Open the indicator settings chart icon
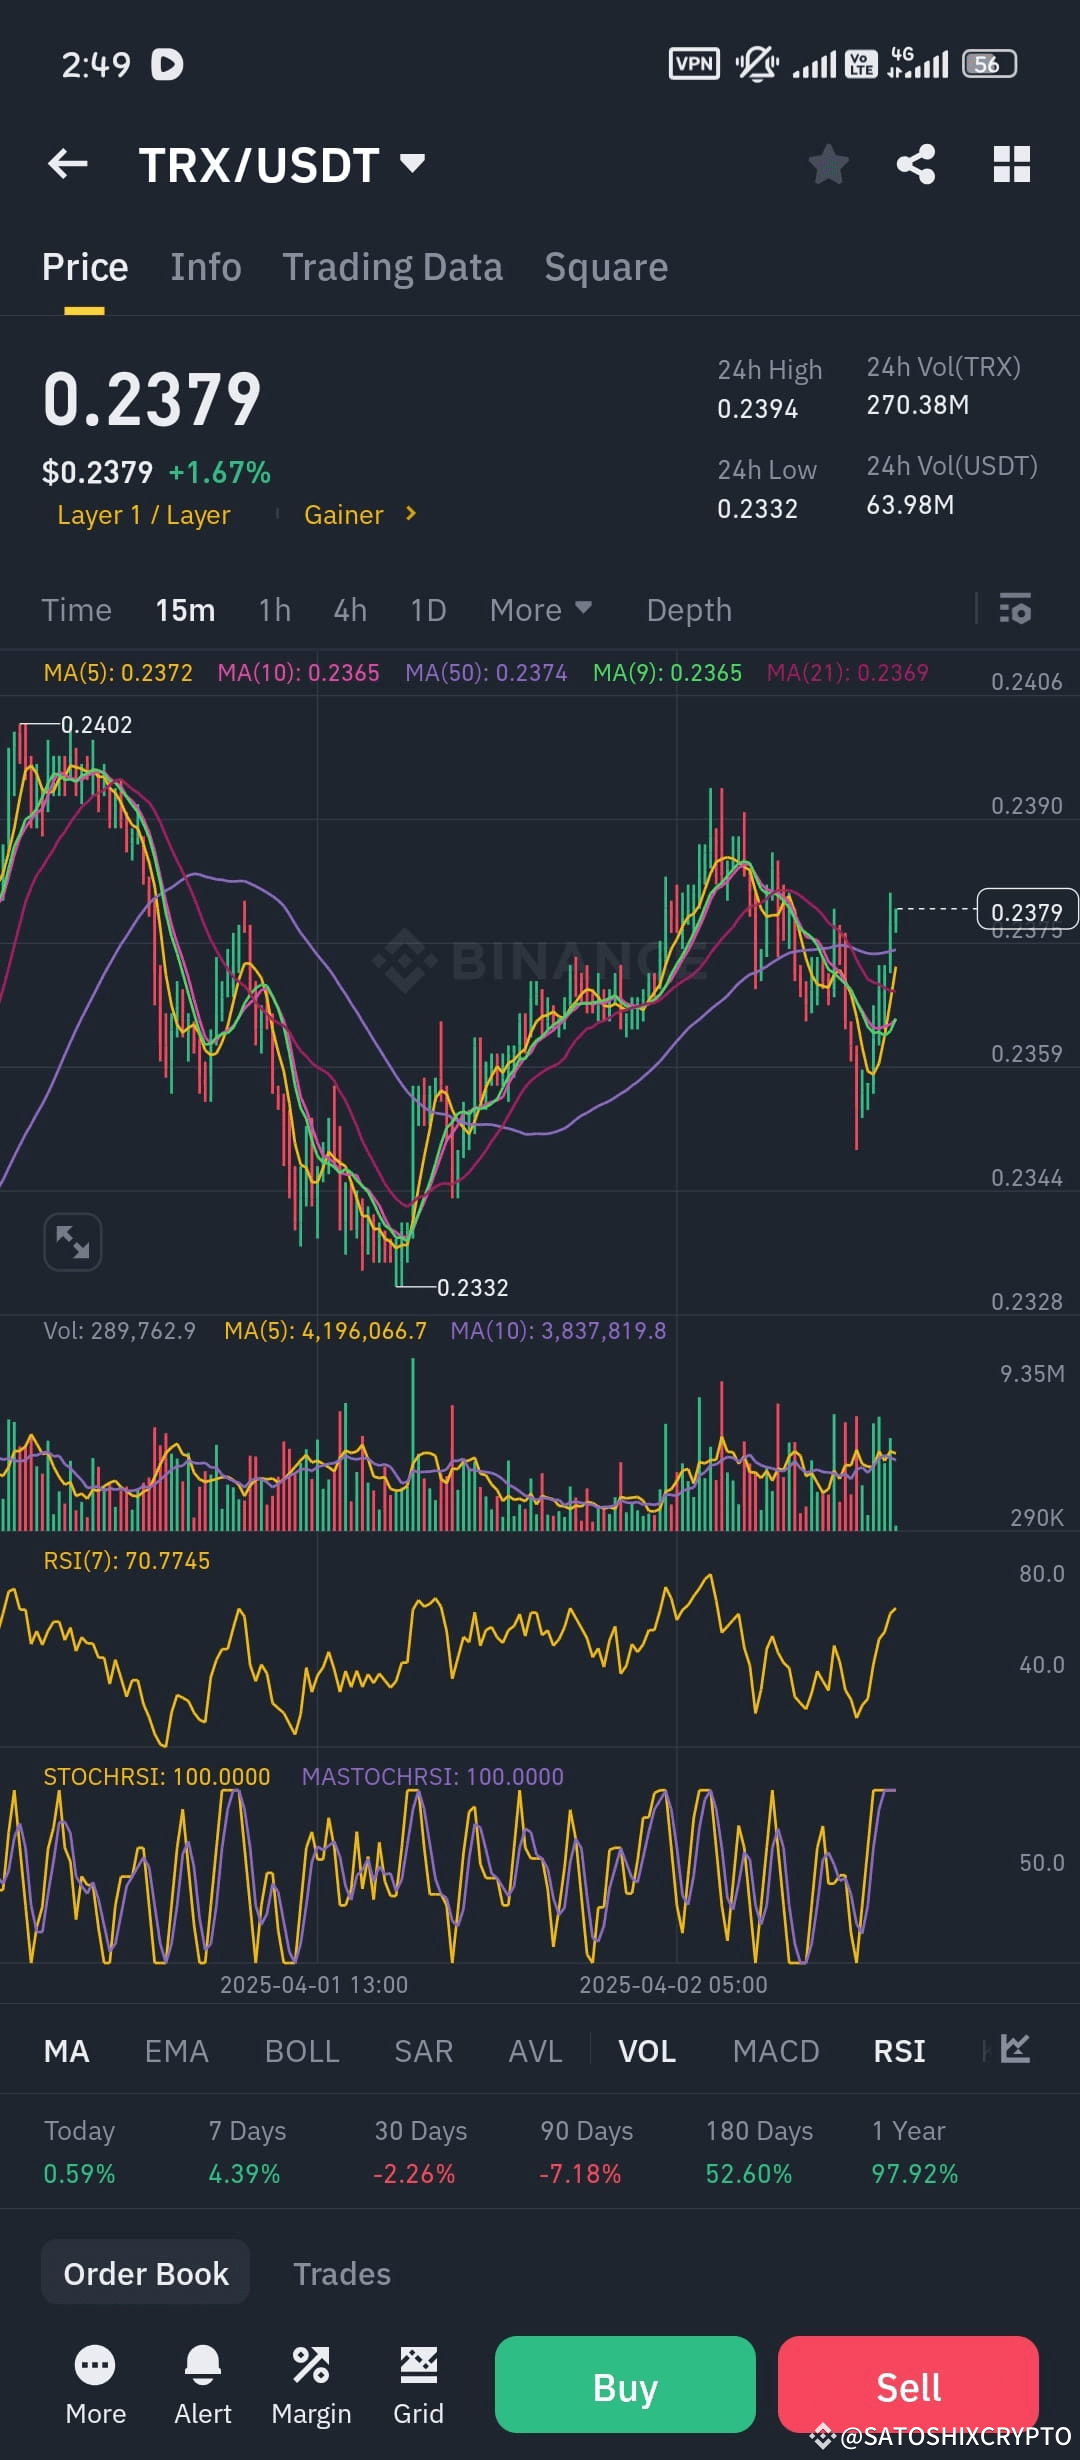The image size is (1080, 2460). (x=1015, y=2049)
